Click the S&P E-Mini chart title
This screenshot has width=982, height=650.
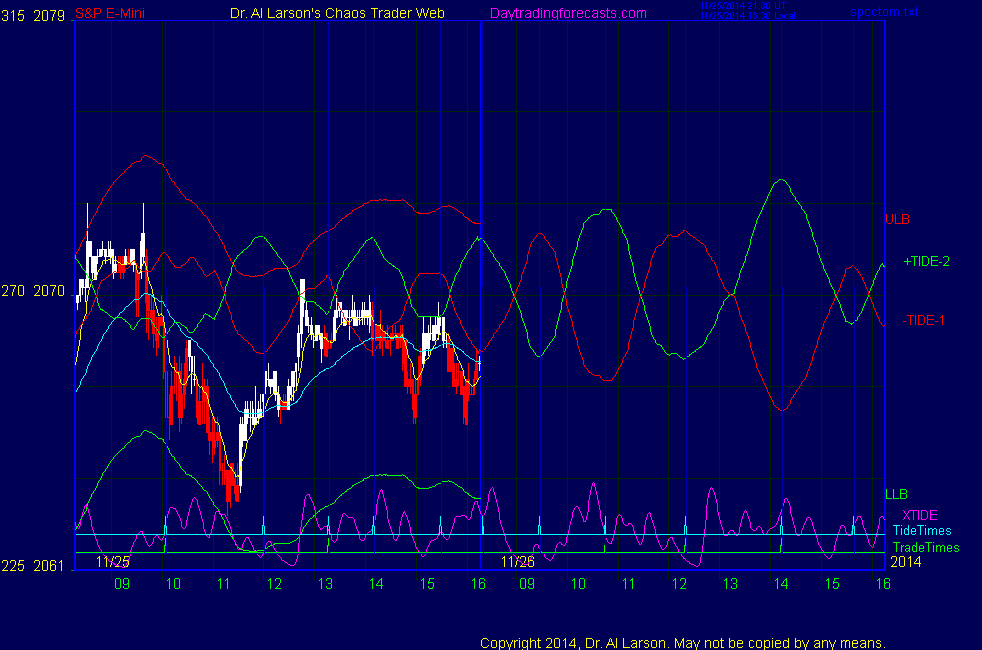(x=110, y=13)
